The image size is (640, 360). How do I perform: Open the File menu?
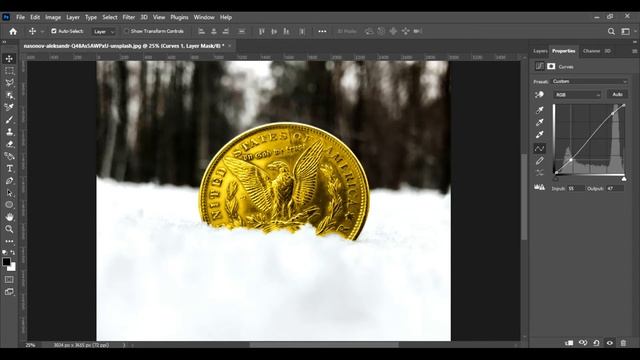pos(20,17)
